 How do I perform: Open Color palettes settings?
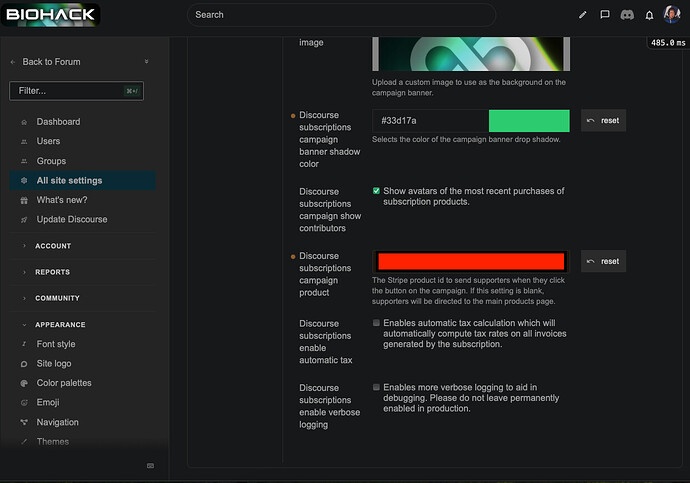82,383
